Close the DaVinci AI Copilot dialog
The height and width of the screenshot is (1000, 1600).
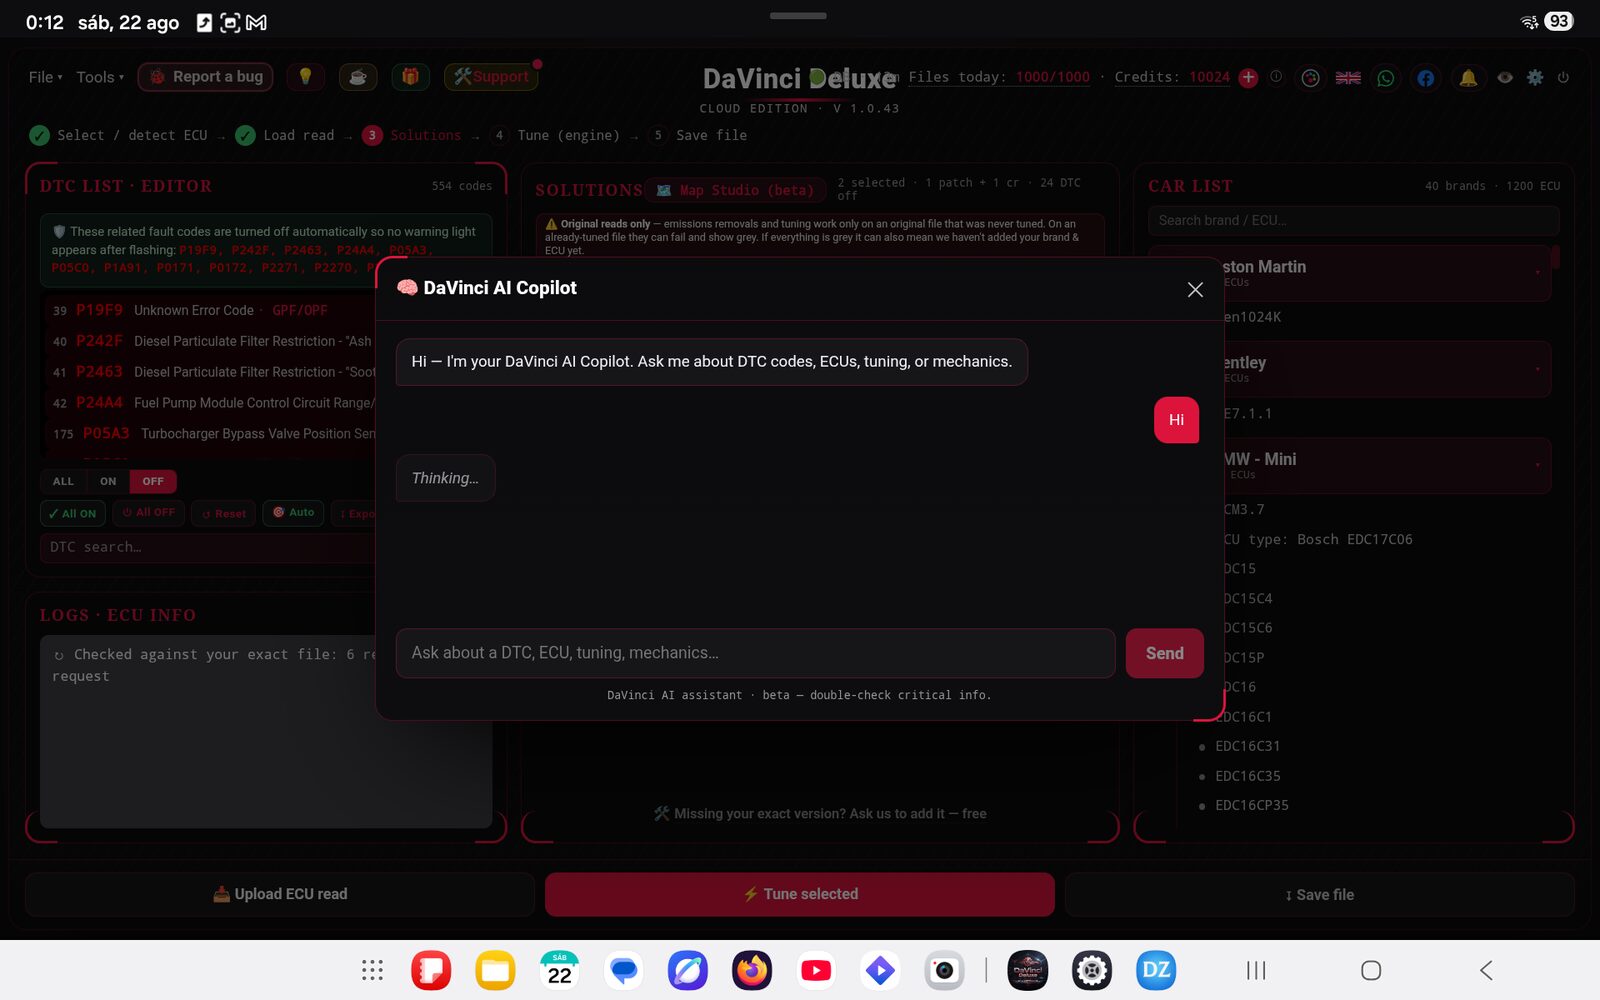coord(1195,289)
